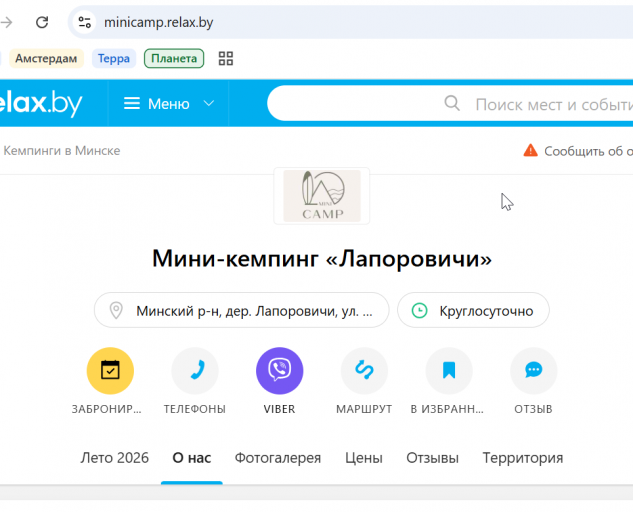Add to favorites bookmark icon
The image size is (633, 512).
coord(449,371)
